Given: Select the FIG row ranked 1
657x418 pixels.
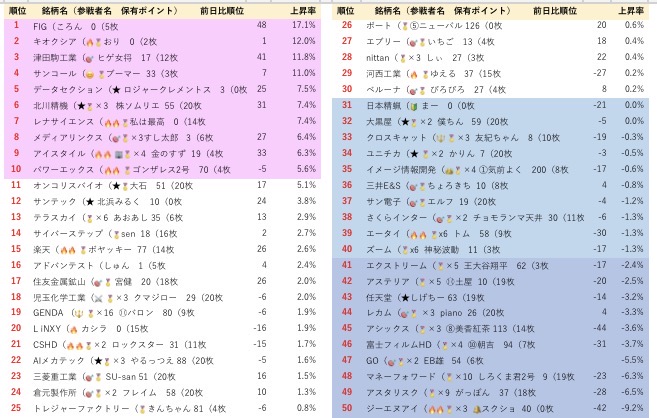Looking at the screenshot, I should [x=163, y=26].
